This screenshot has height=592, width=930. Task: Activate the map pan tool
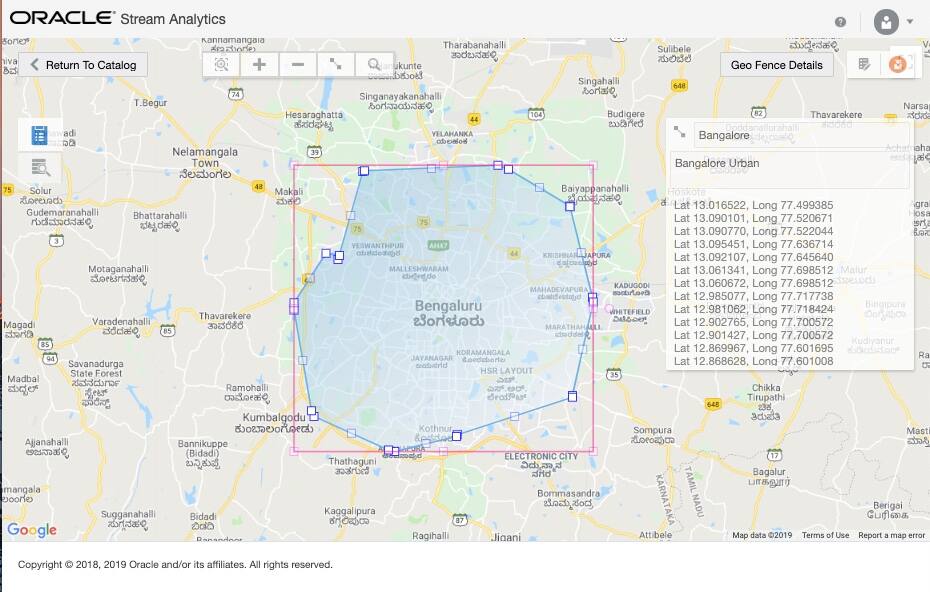(x=336, y=64)
